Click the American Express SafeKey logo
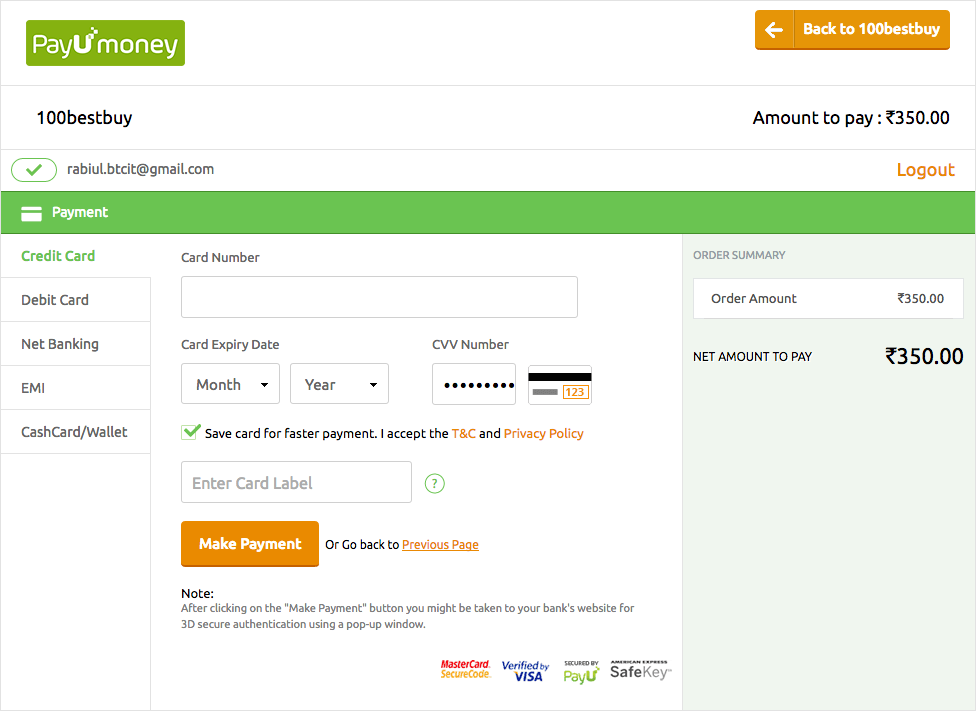 point(640,670)
